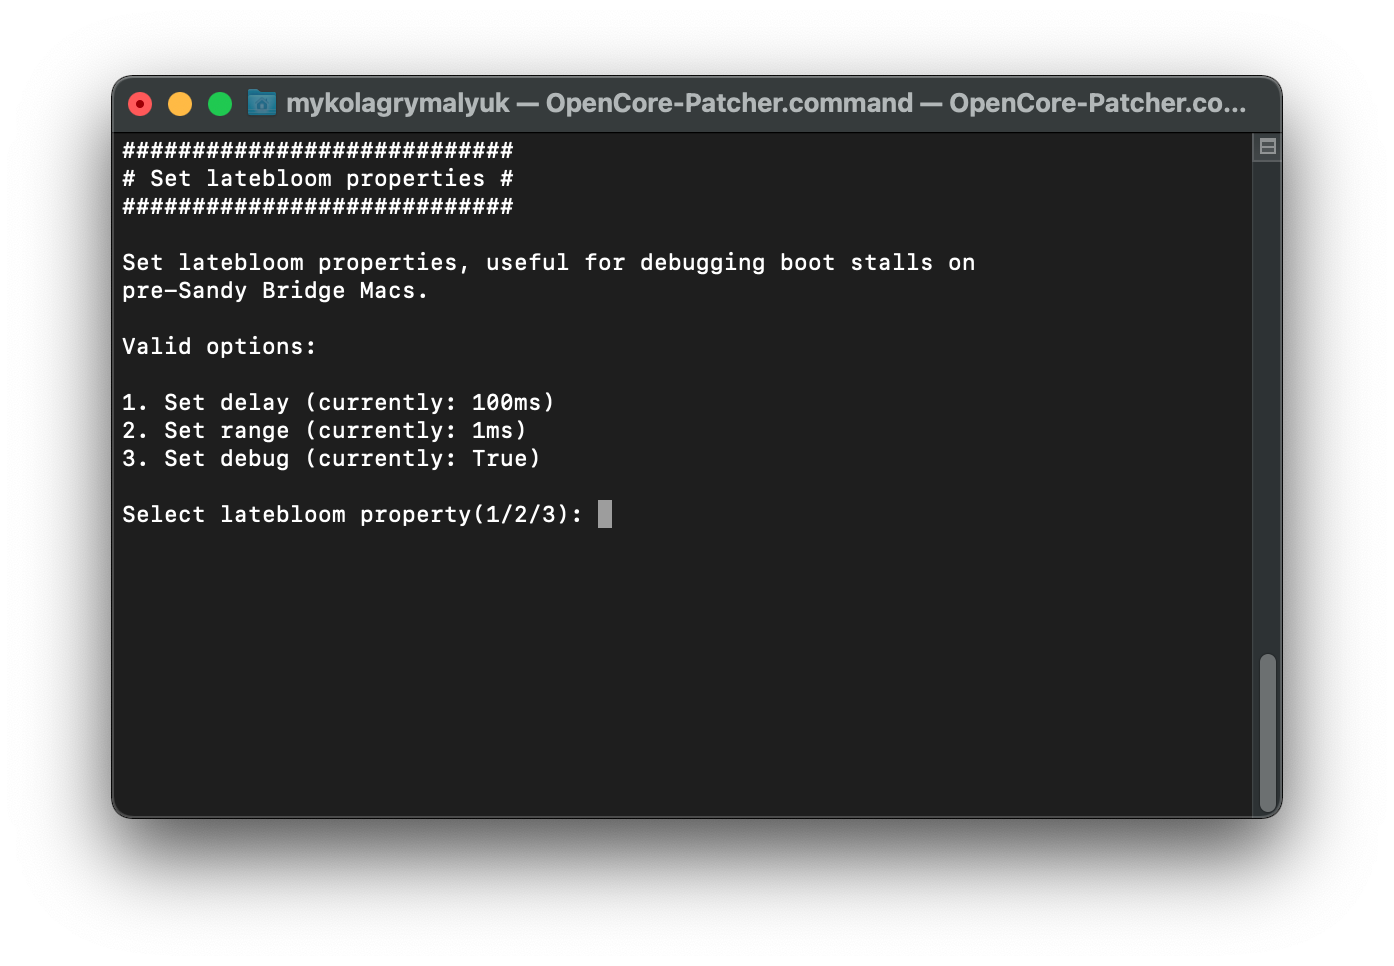
Task: Click the window title mykolagrymalyuk text
Action: click(x=398, y=103)
